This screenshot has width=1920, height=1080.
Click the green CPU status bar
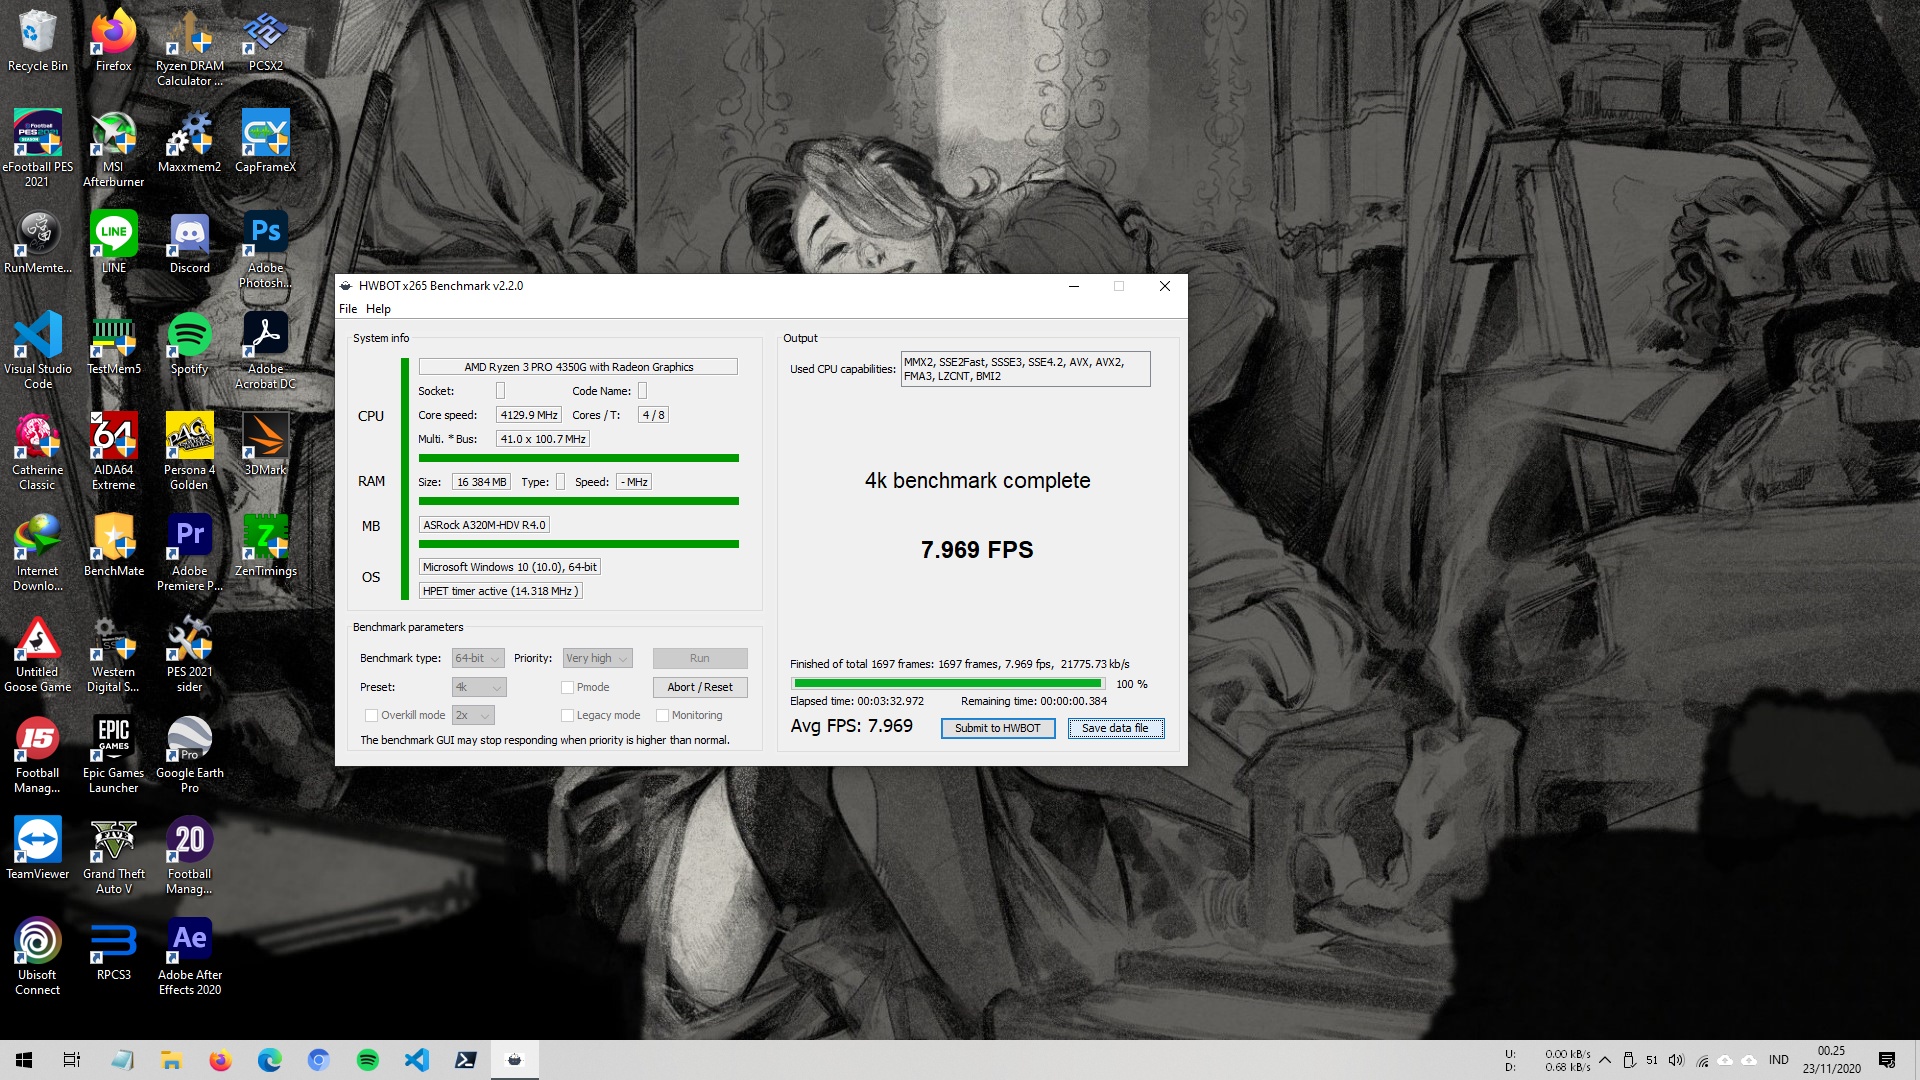pyautogui.click(x=578, y=459)
